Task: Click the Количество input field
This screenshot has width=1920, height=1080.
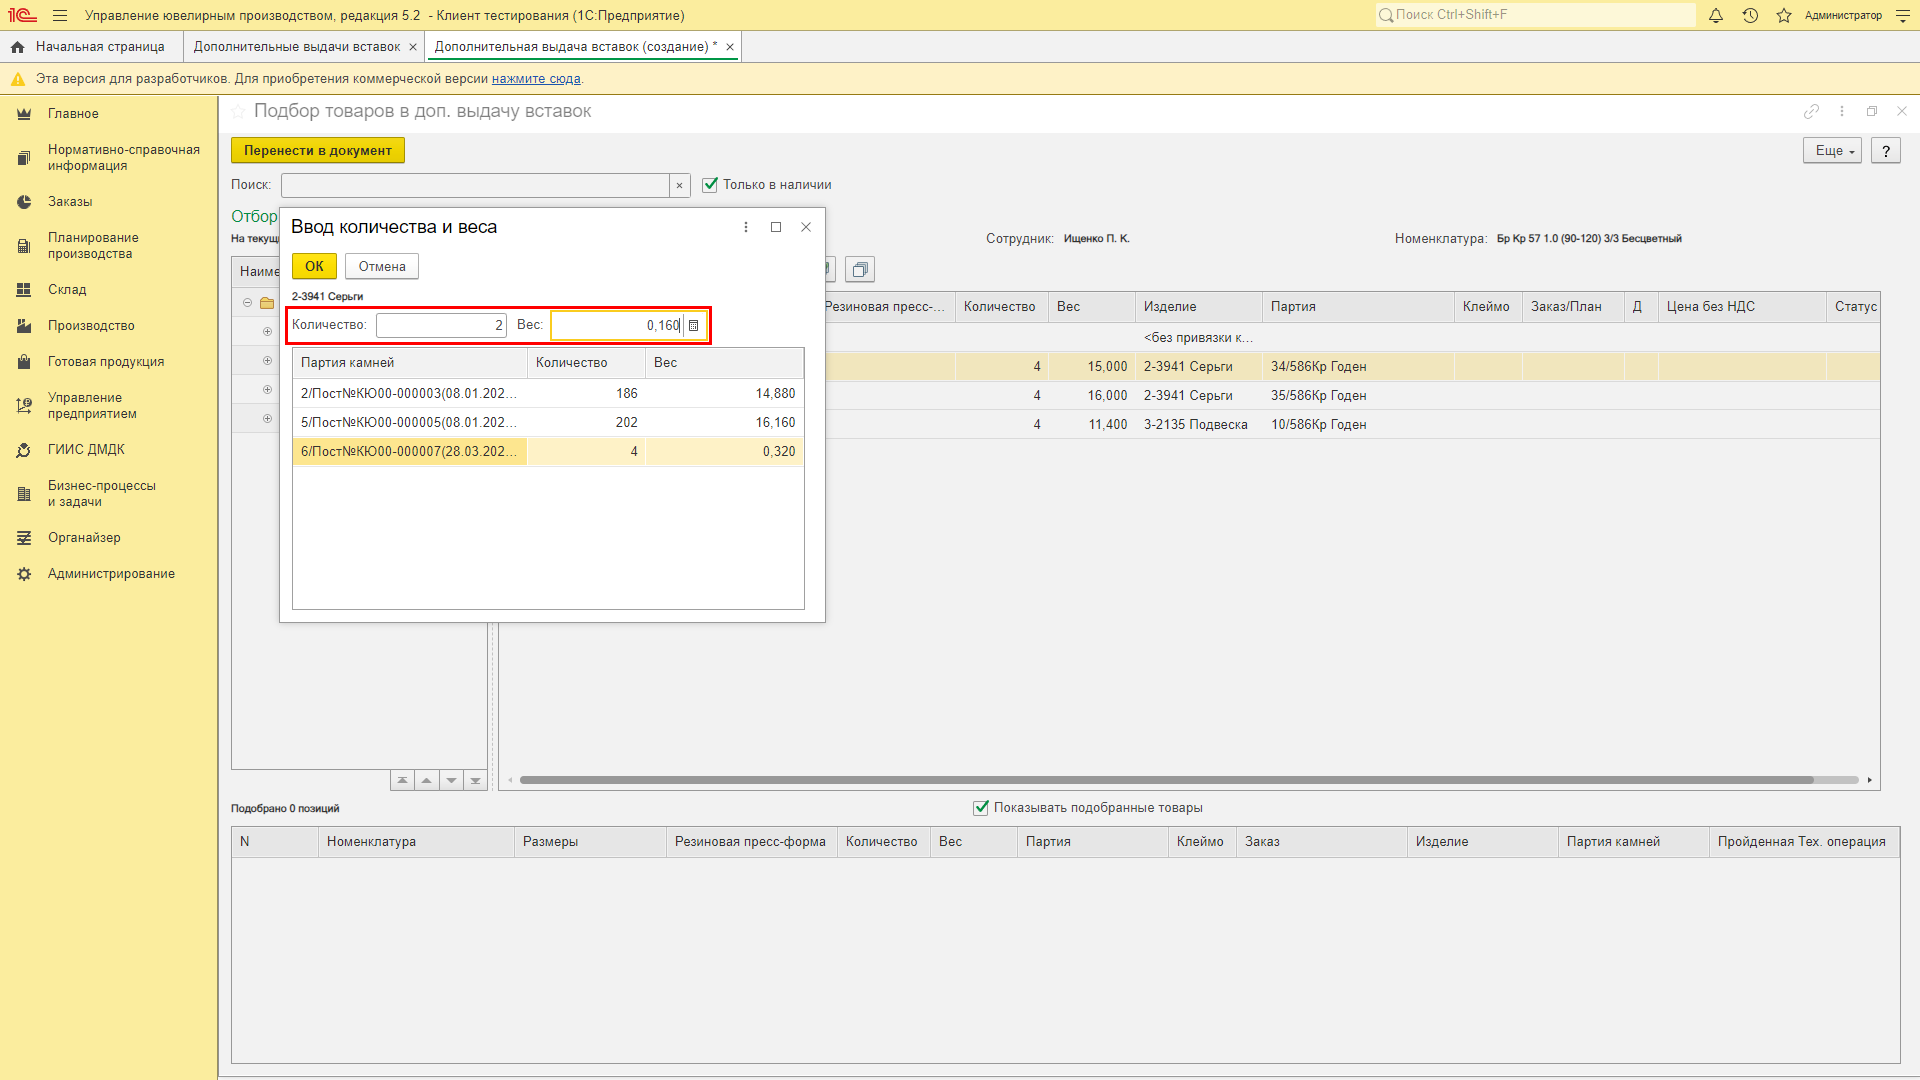Action: tap(441, 326)
